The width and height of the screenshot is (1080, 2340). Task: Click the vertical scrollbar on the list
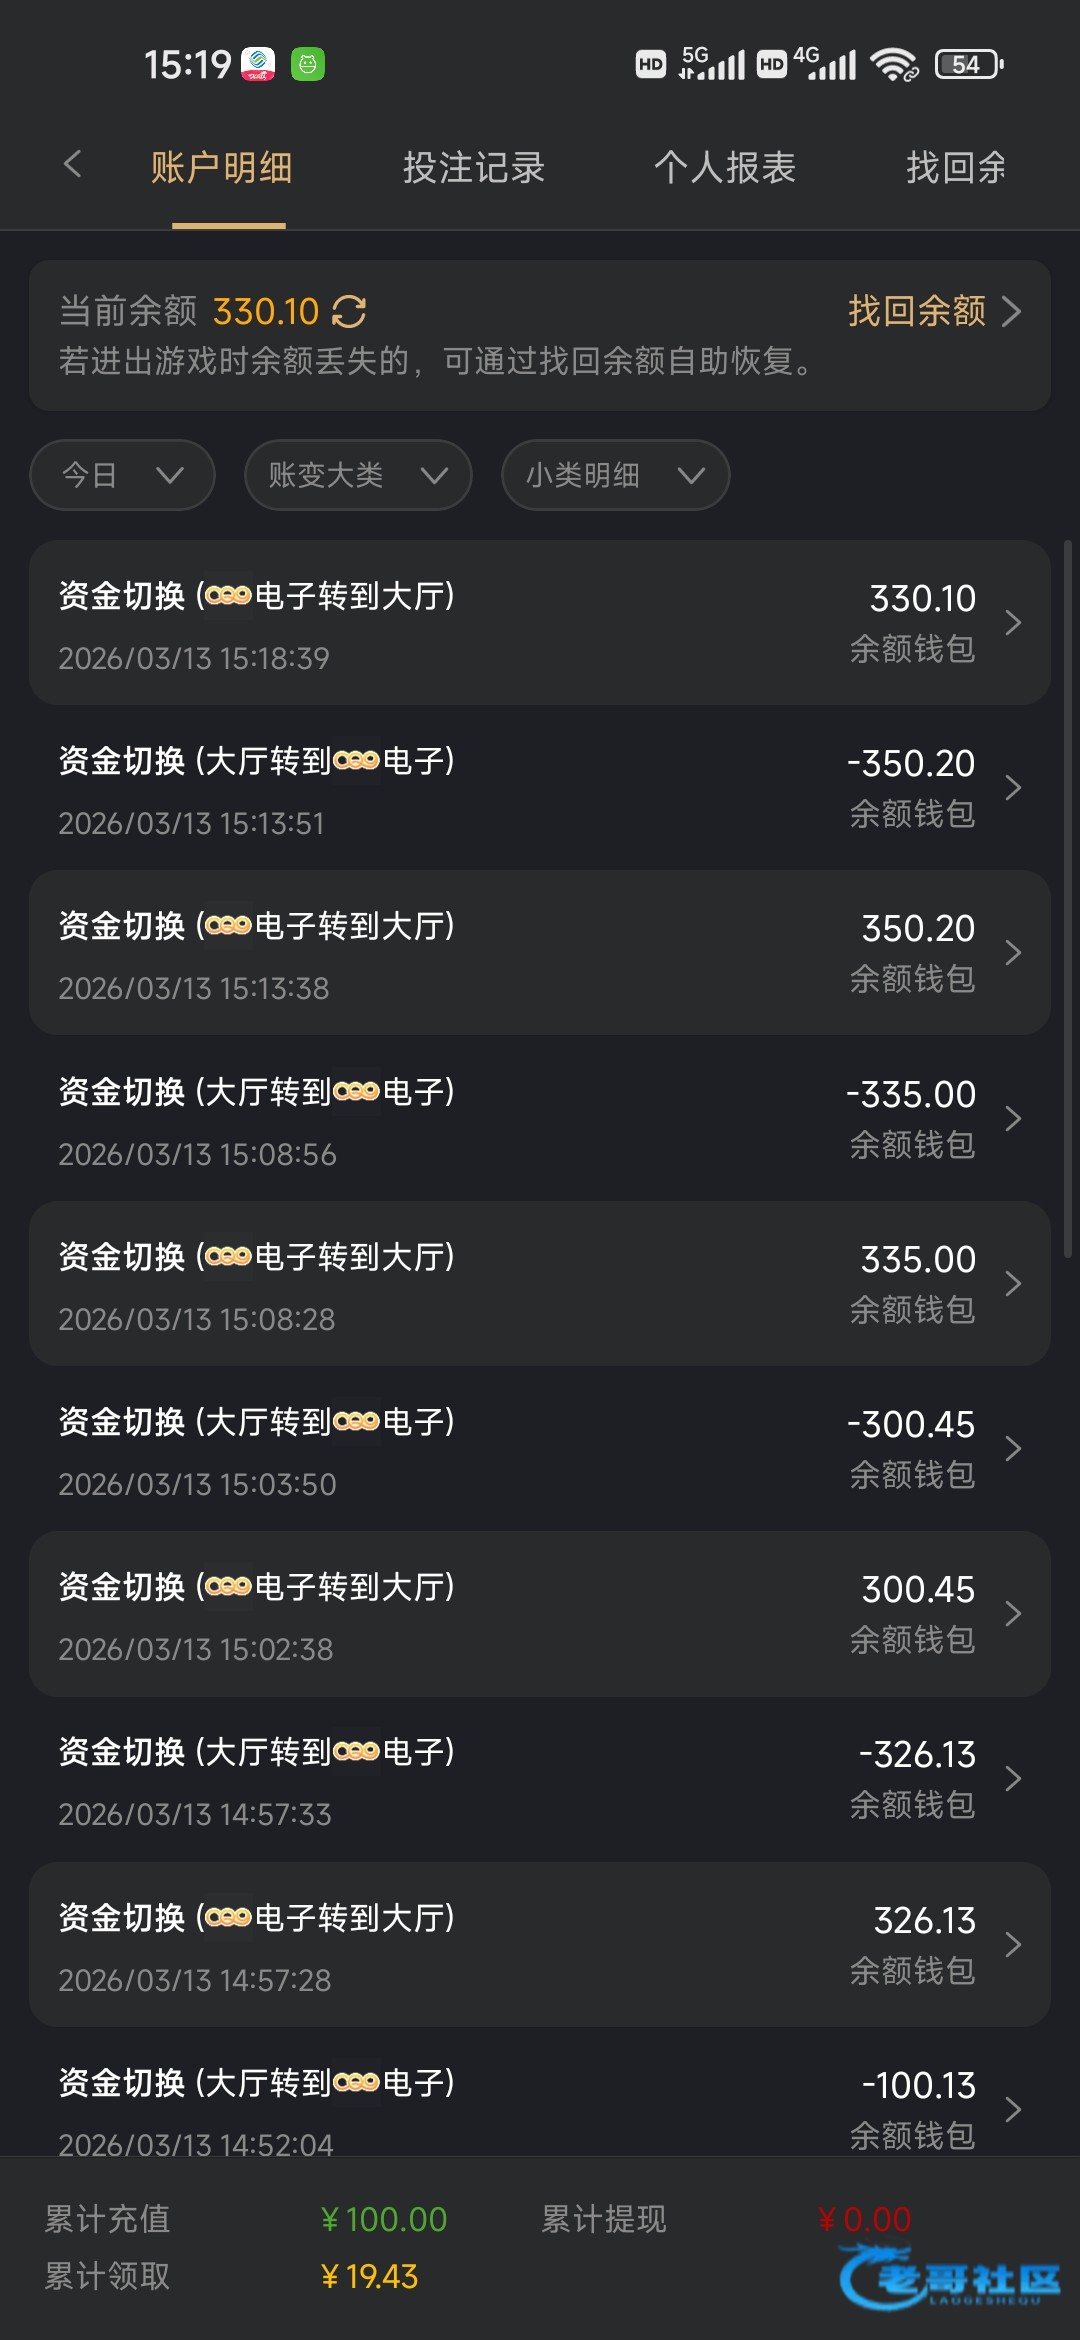click(1067, 900)
